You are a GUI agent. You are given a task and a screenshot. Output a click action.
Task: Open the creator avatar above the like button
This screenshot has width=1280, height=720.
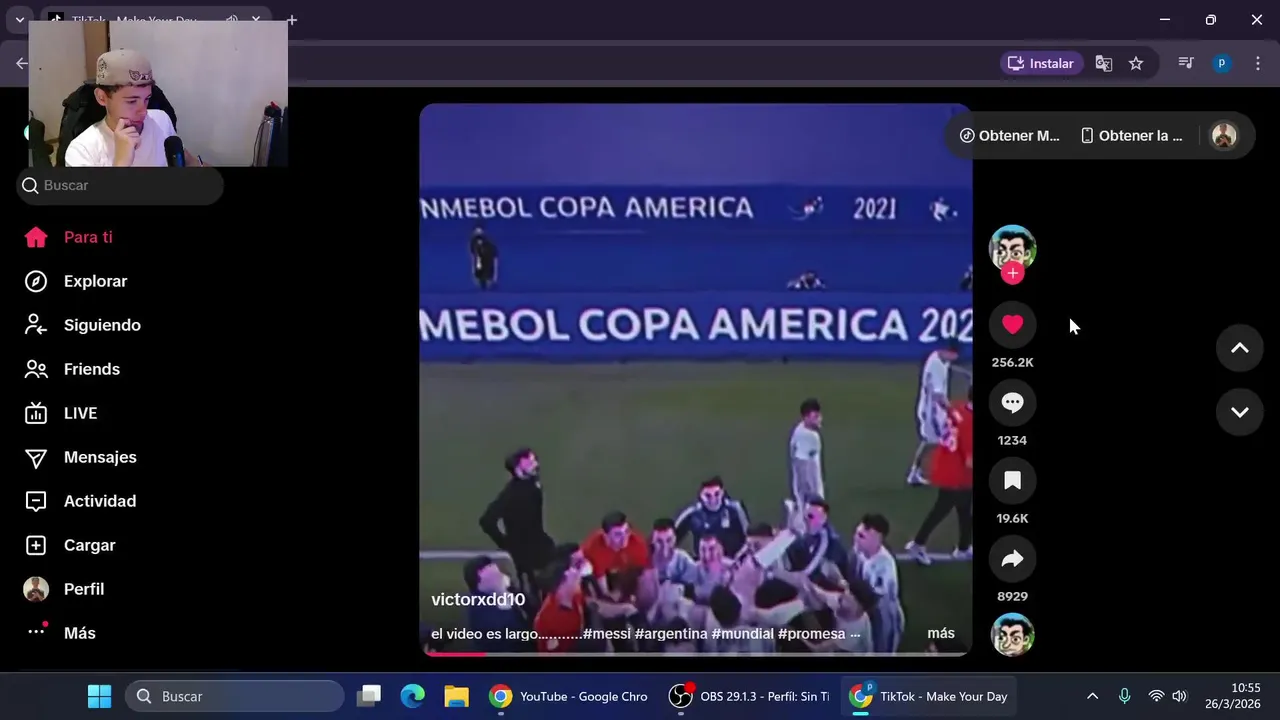(x=1012, y=248)
